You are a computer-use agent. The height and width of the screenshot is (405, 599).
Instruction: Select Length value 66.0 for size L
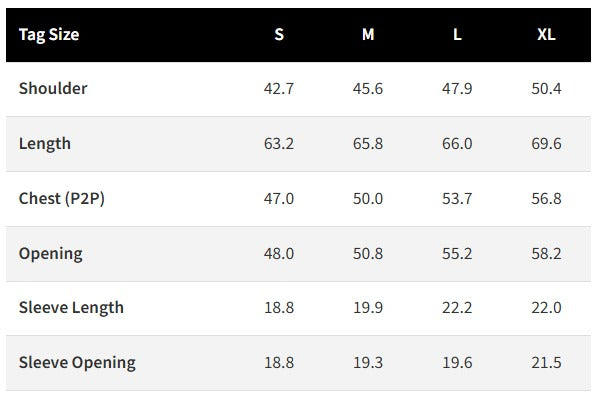[457, 144]
